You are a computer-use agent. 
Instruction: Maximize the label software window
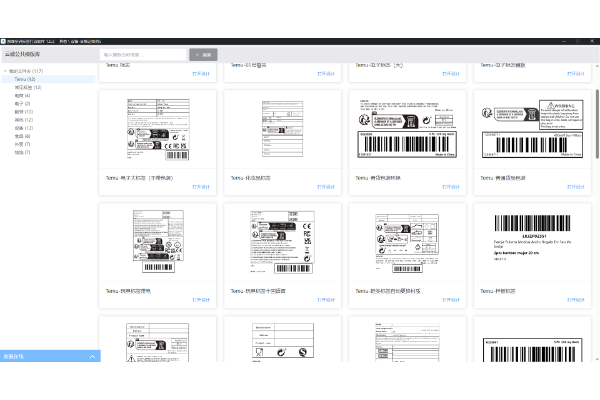click(x=578, y=41)
